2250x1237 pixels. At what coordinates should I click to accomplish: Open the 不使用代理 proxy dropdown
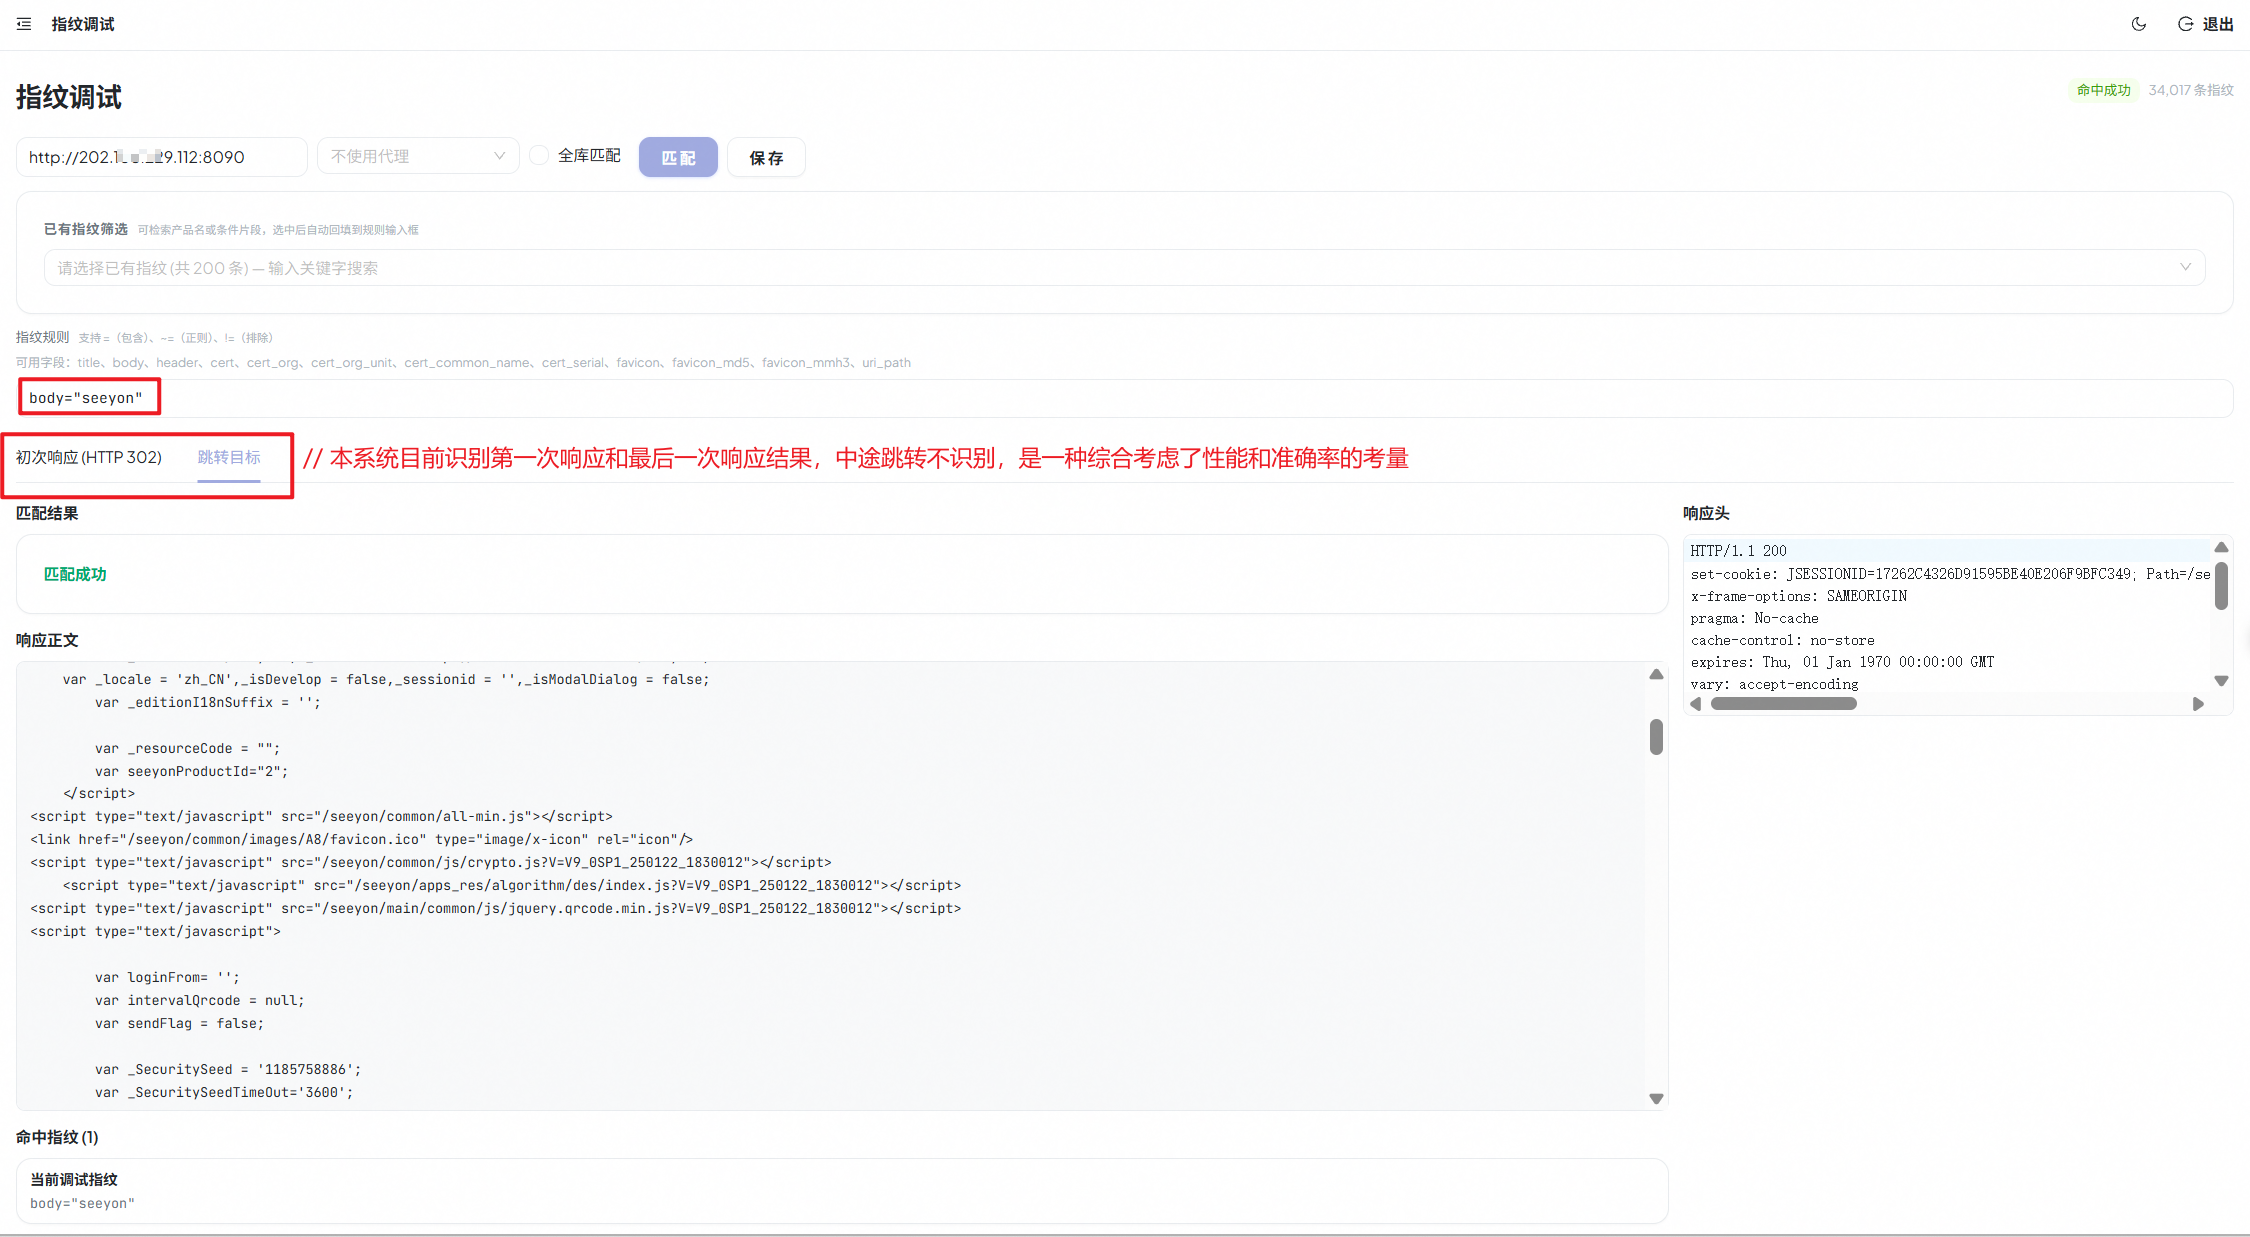click(x=418, y=156)
